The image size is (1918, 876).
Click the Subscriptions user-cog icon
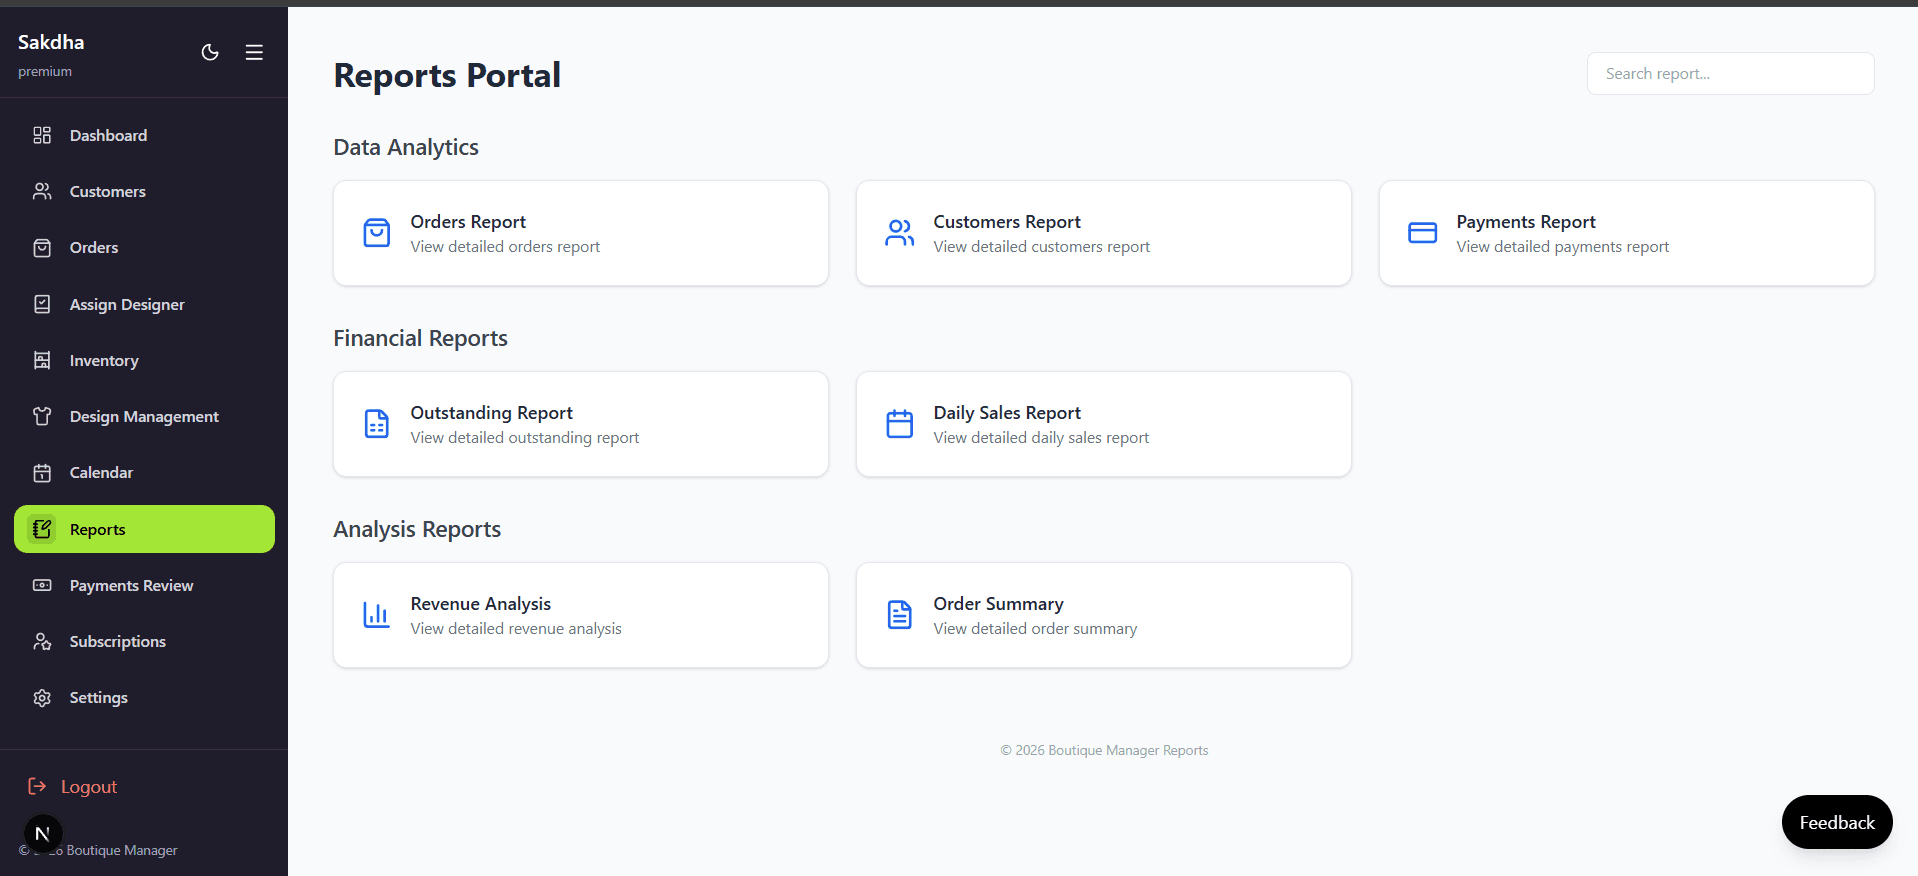click(42, 641)
